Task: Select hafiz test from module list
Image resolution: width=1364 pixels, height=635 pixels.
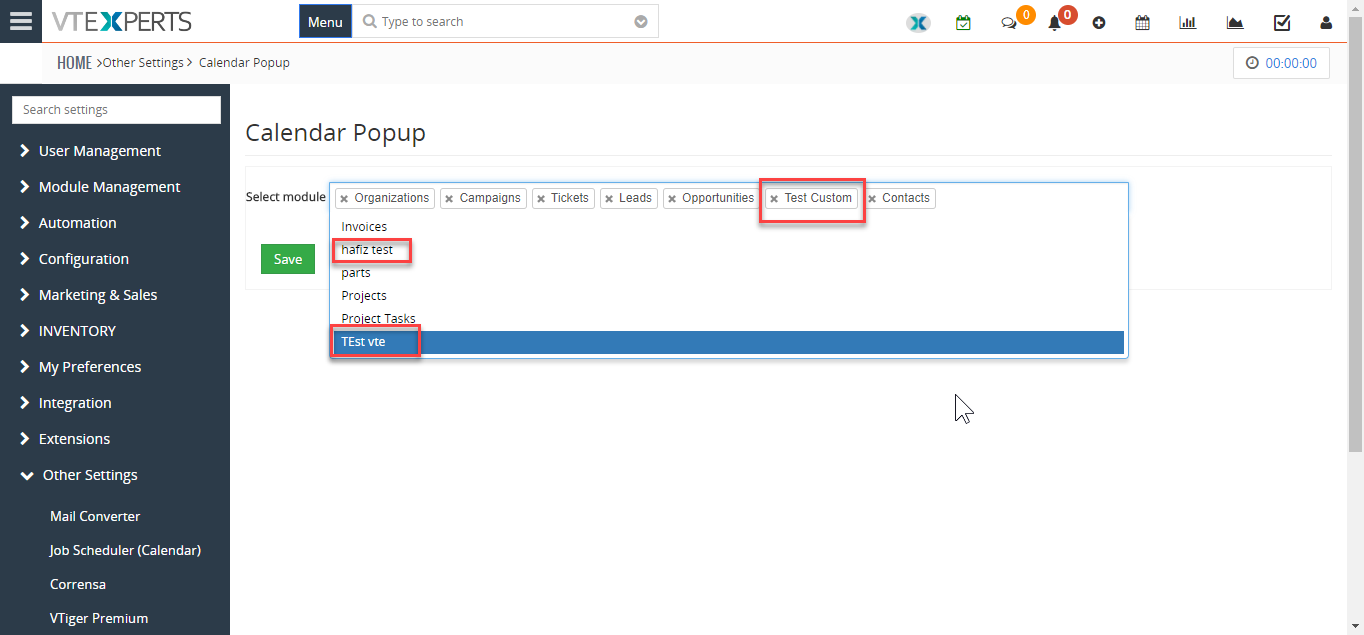Action: [727, 250]
